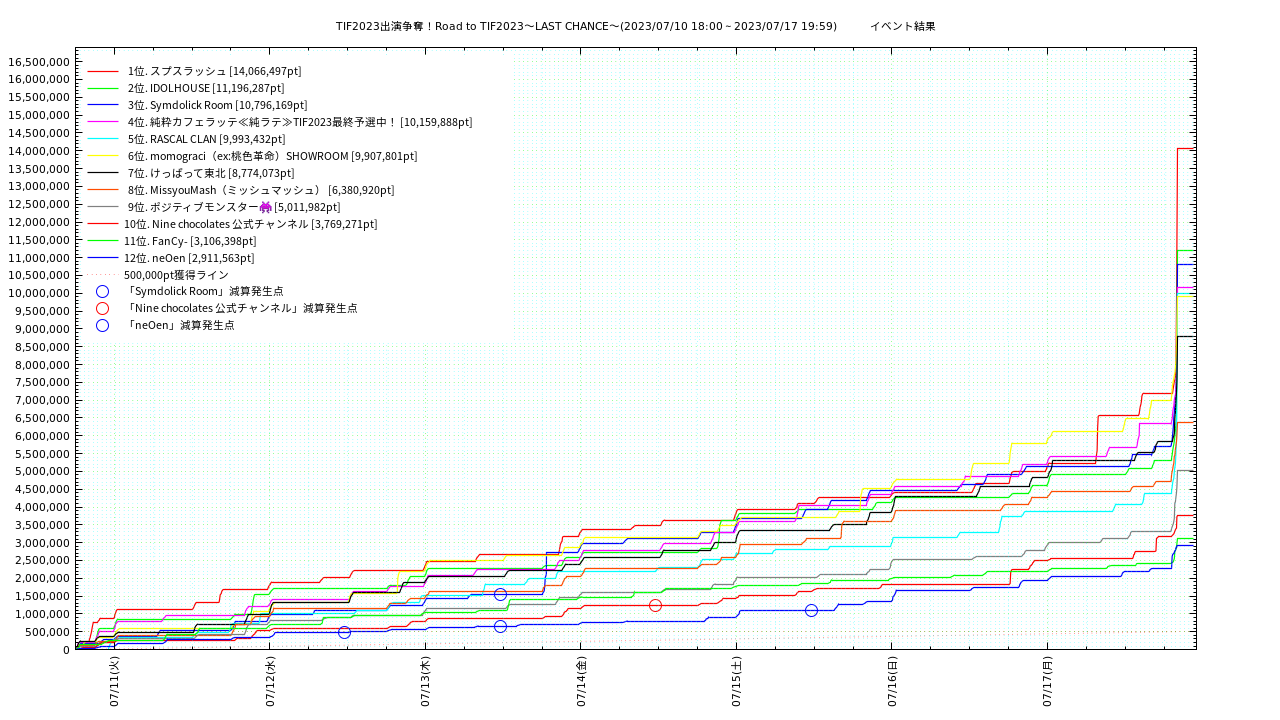The image size is (1280, 720).
Task: Click the upper blue circle marker before 07/14
Action: (x=500, y=594)
